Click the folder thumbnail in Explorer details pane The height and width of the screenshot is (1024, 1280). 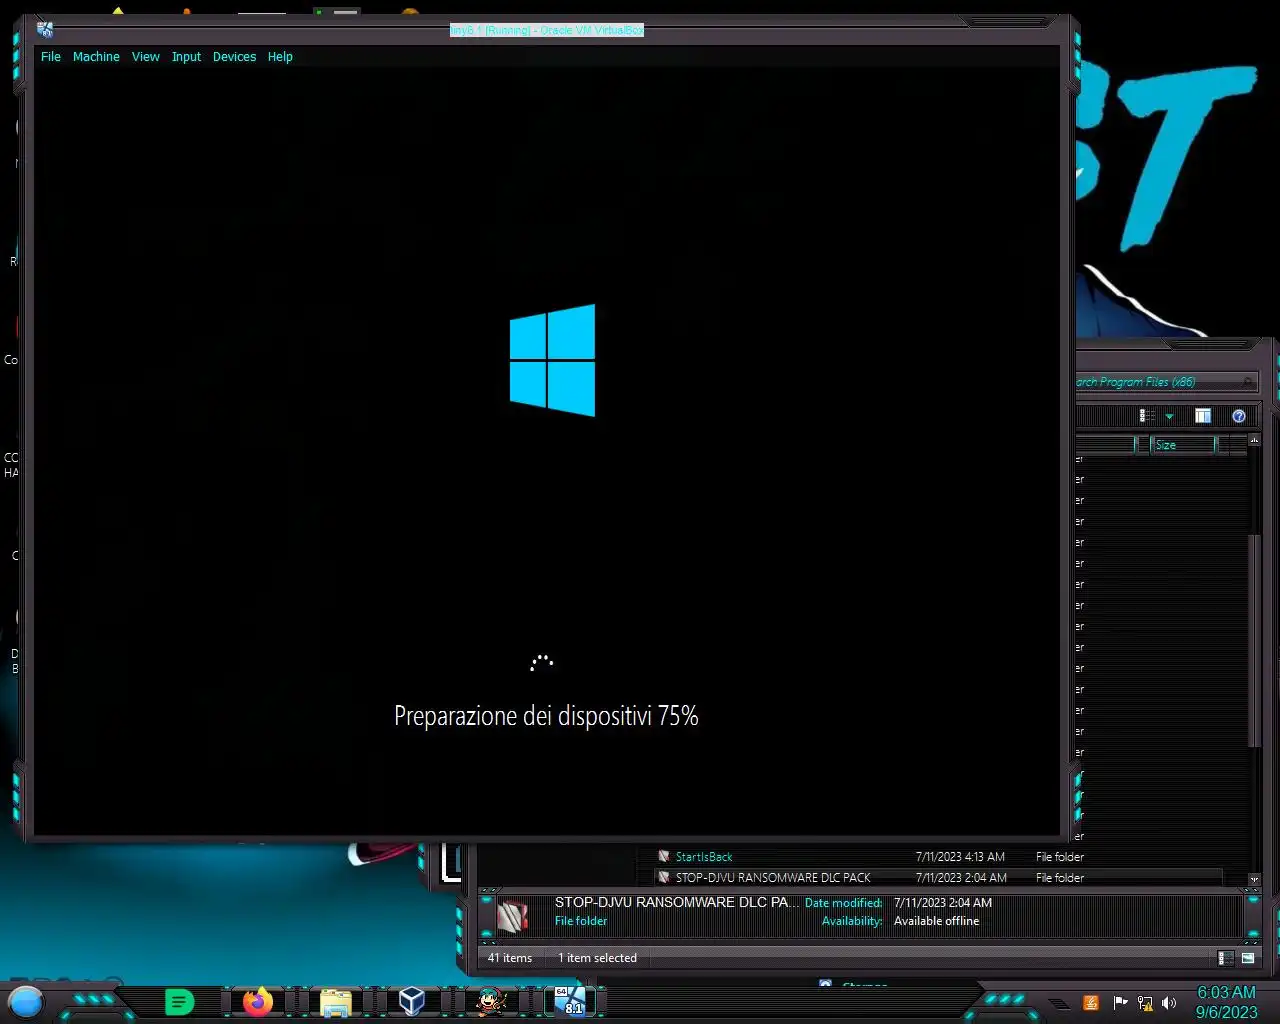coord(512,915)
